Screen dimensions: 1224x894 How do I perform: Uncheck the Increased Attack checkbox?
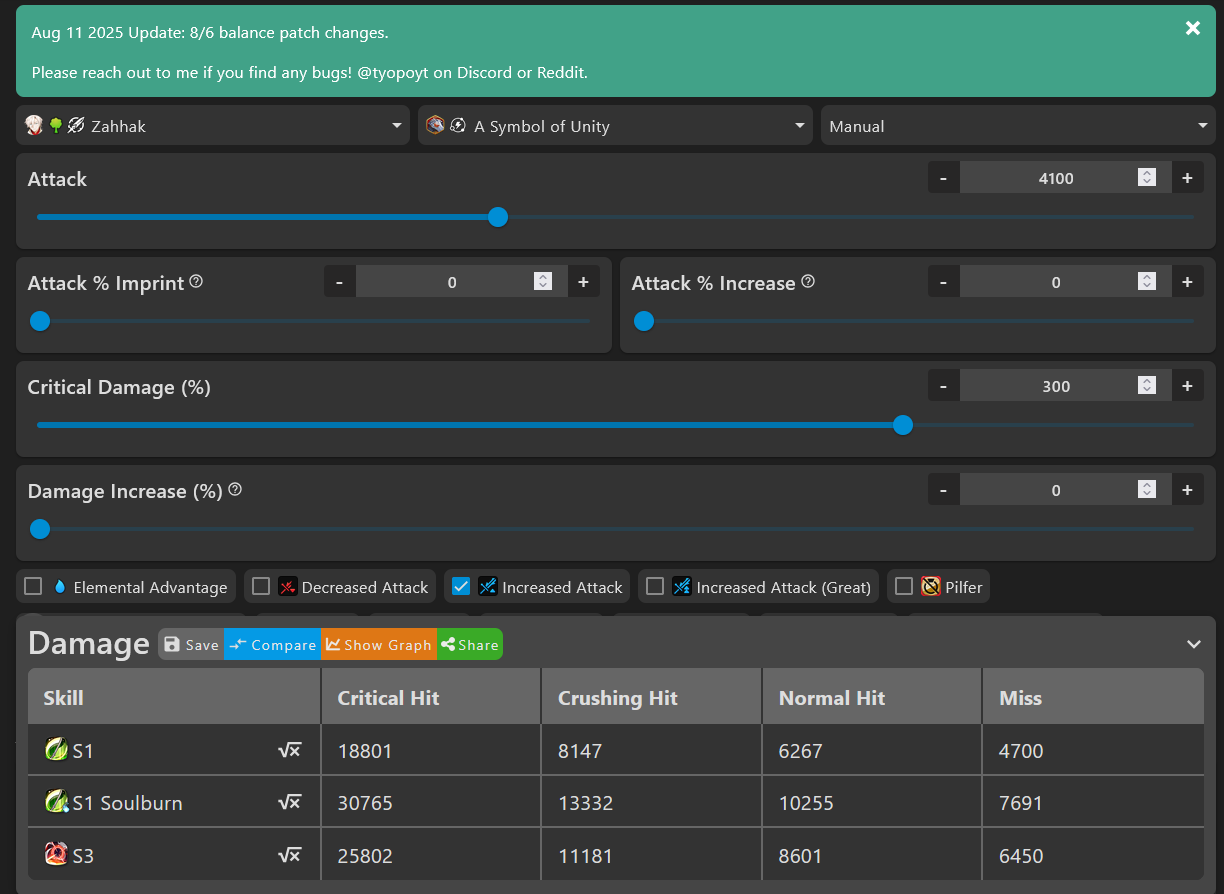461,587
